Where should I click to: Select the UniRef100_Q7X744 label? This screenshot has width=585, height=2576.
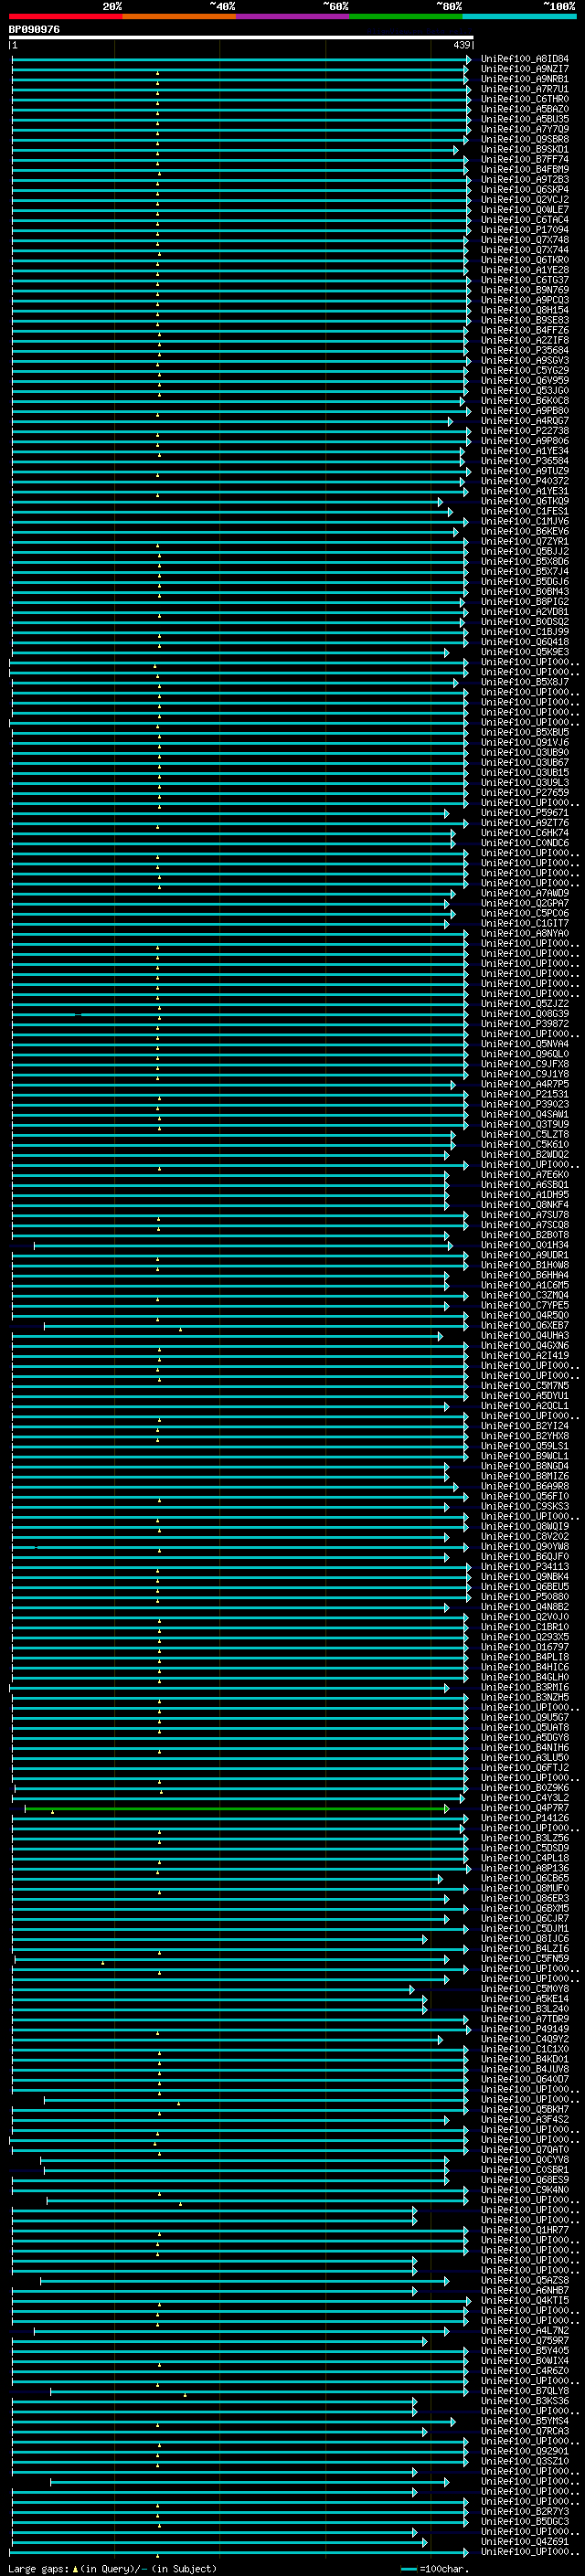point(525,250)
